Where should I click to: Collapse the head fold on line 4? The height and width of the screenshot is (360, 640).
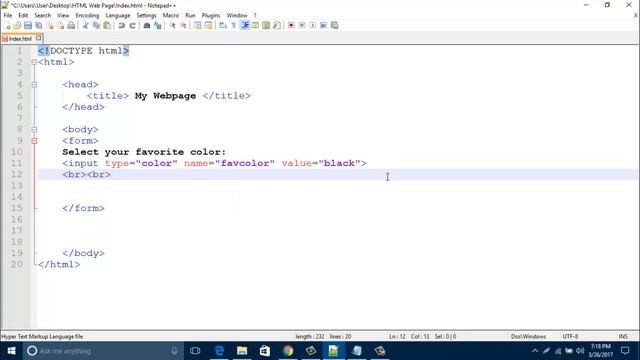34,84
